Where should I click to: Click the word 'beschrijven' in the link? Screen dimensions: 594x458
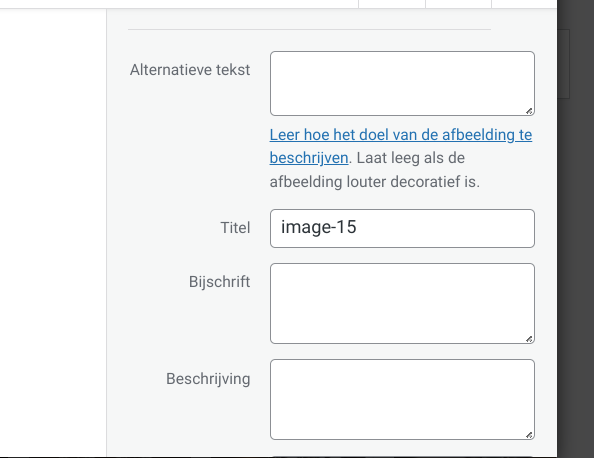(309, 158)
